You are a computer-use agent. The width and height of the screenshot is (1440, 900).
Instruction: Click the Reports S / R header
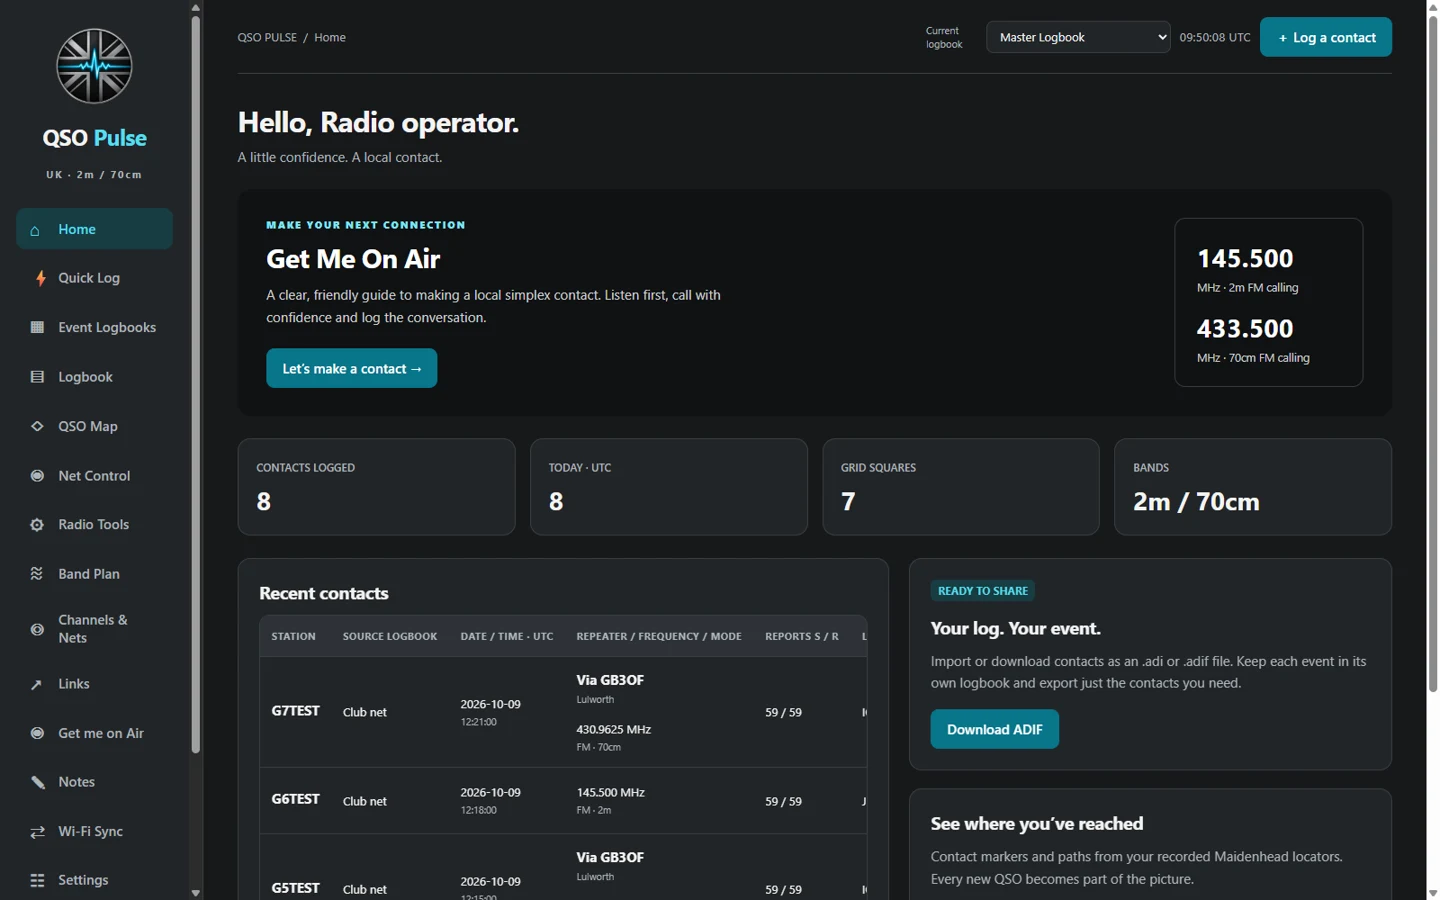(x=802, y=636)
